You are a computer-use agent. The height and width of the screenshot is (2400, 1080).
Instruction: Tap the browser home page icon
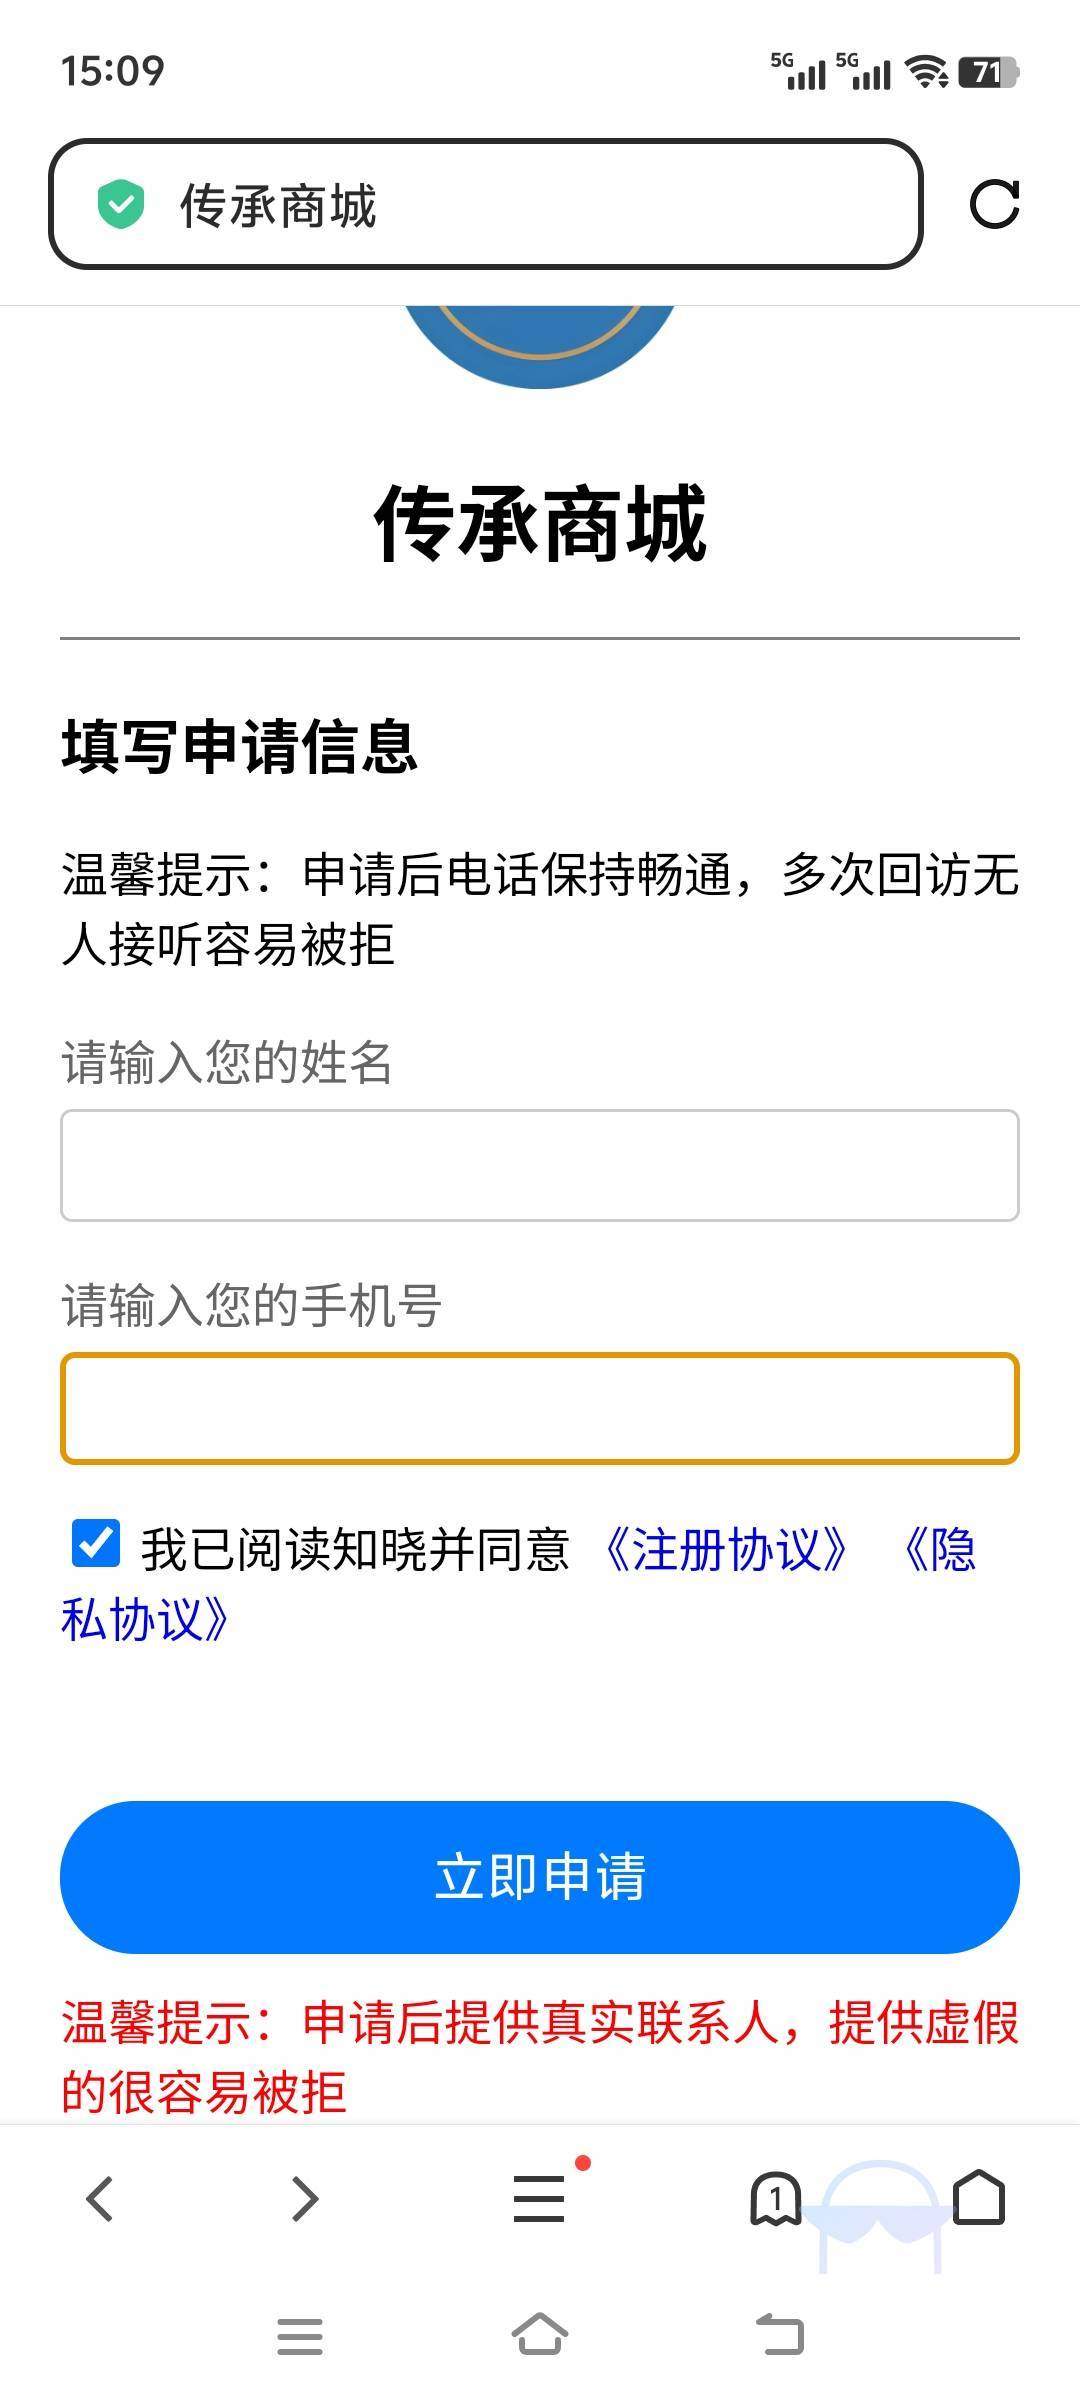pos(979,2197)
